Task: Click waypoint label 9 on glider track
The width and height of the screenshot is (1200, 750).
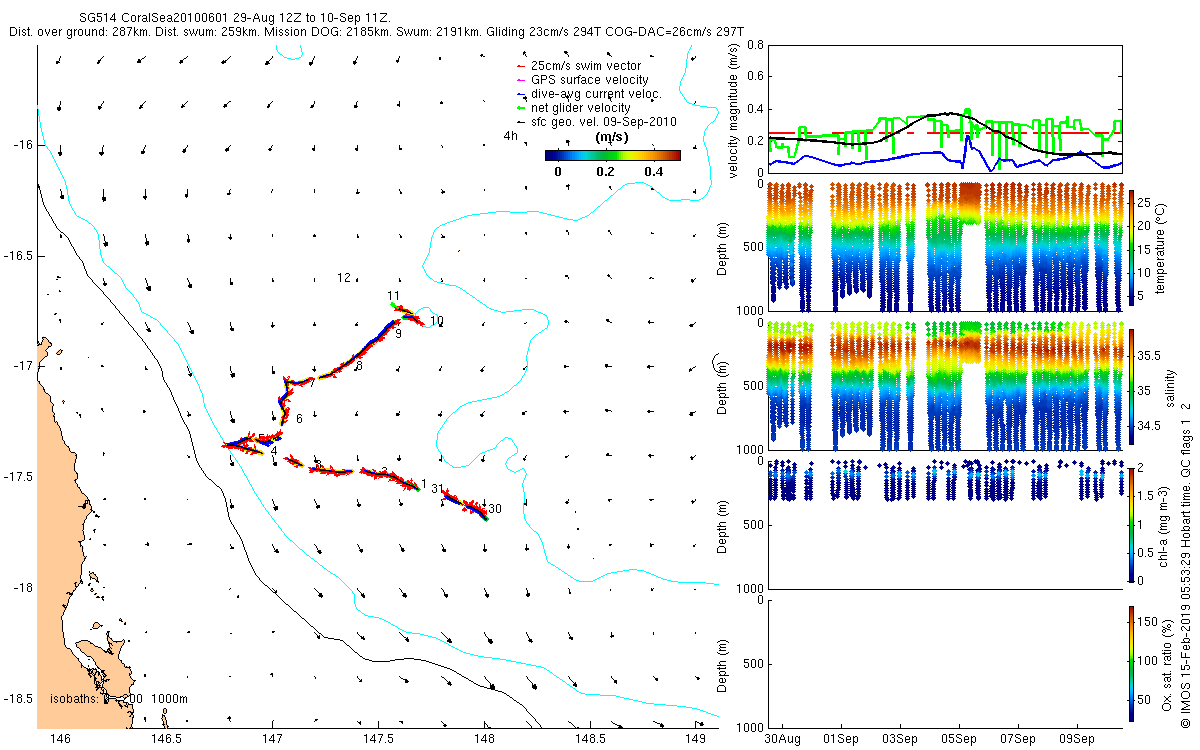Action: (x=398, y=335)
